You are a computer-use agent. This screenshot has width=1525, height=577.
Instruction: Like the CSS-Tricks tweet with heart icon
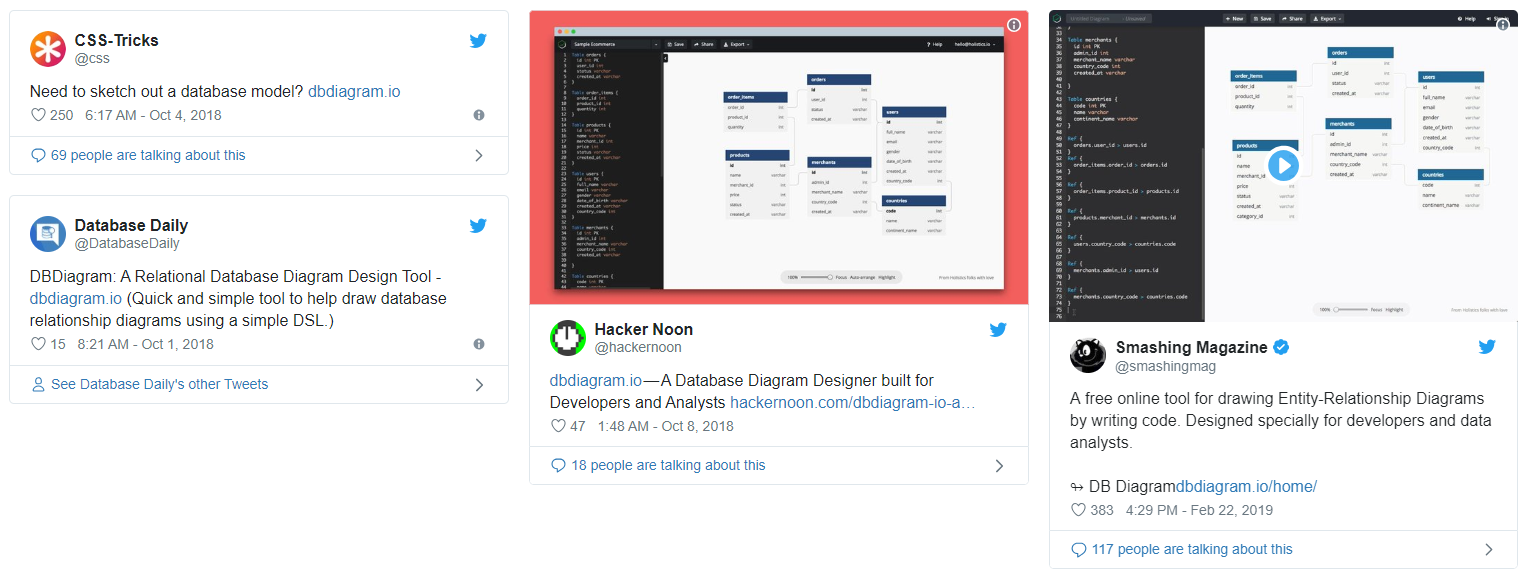(x=39, y=115)
